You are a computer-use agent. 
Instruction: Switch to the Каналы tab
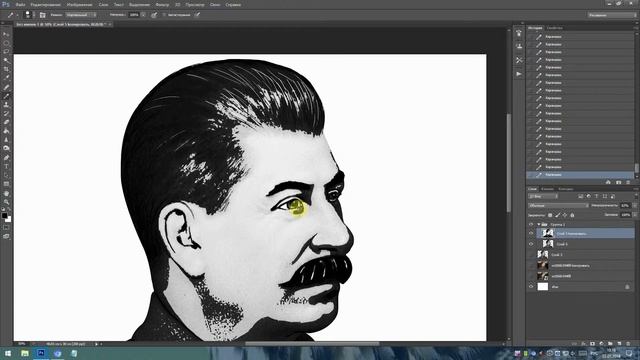(547, 189)
